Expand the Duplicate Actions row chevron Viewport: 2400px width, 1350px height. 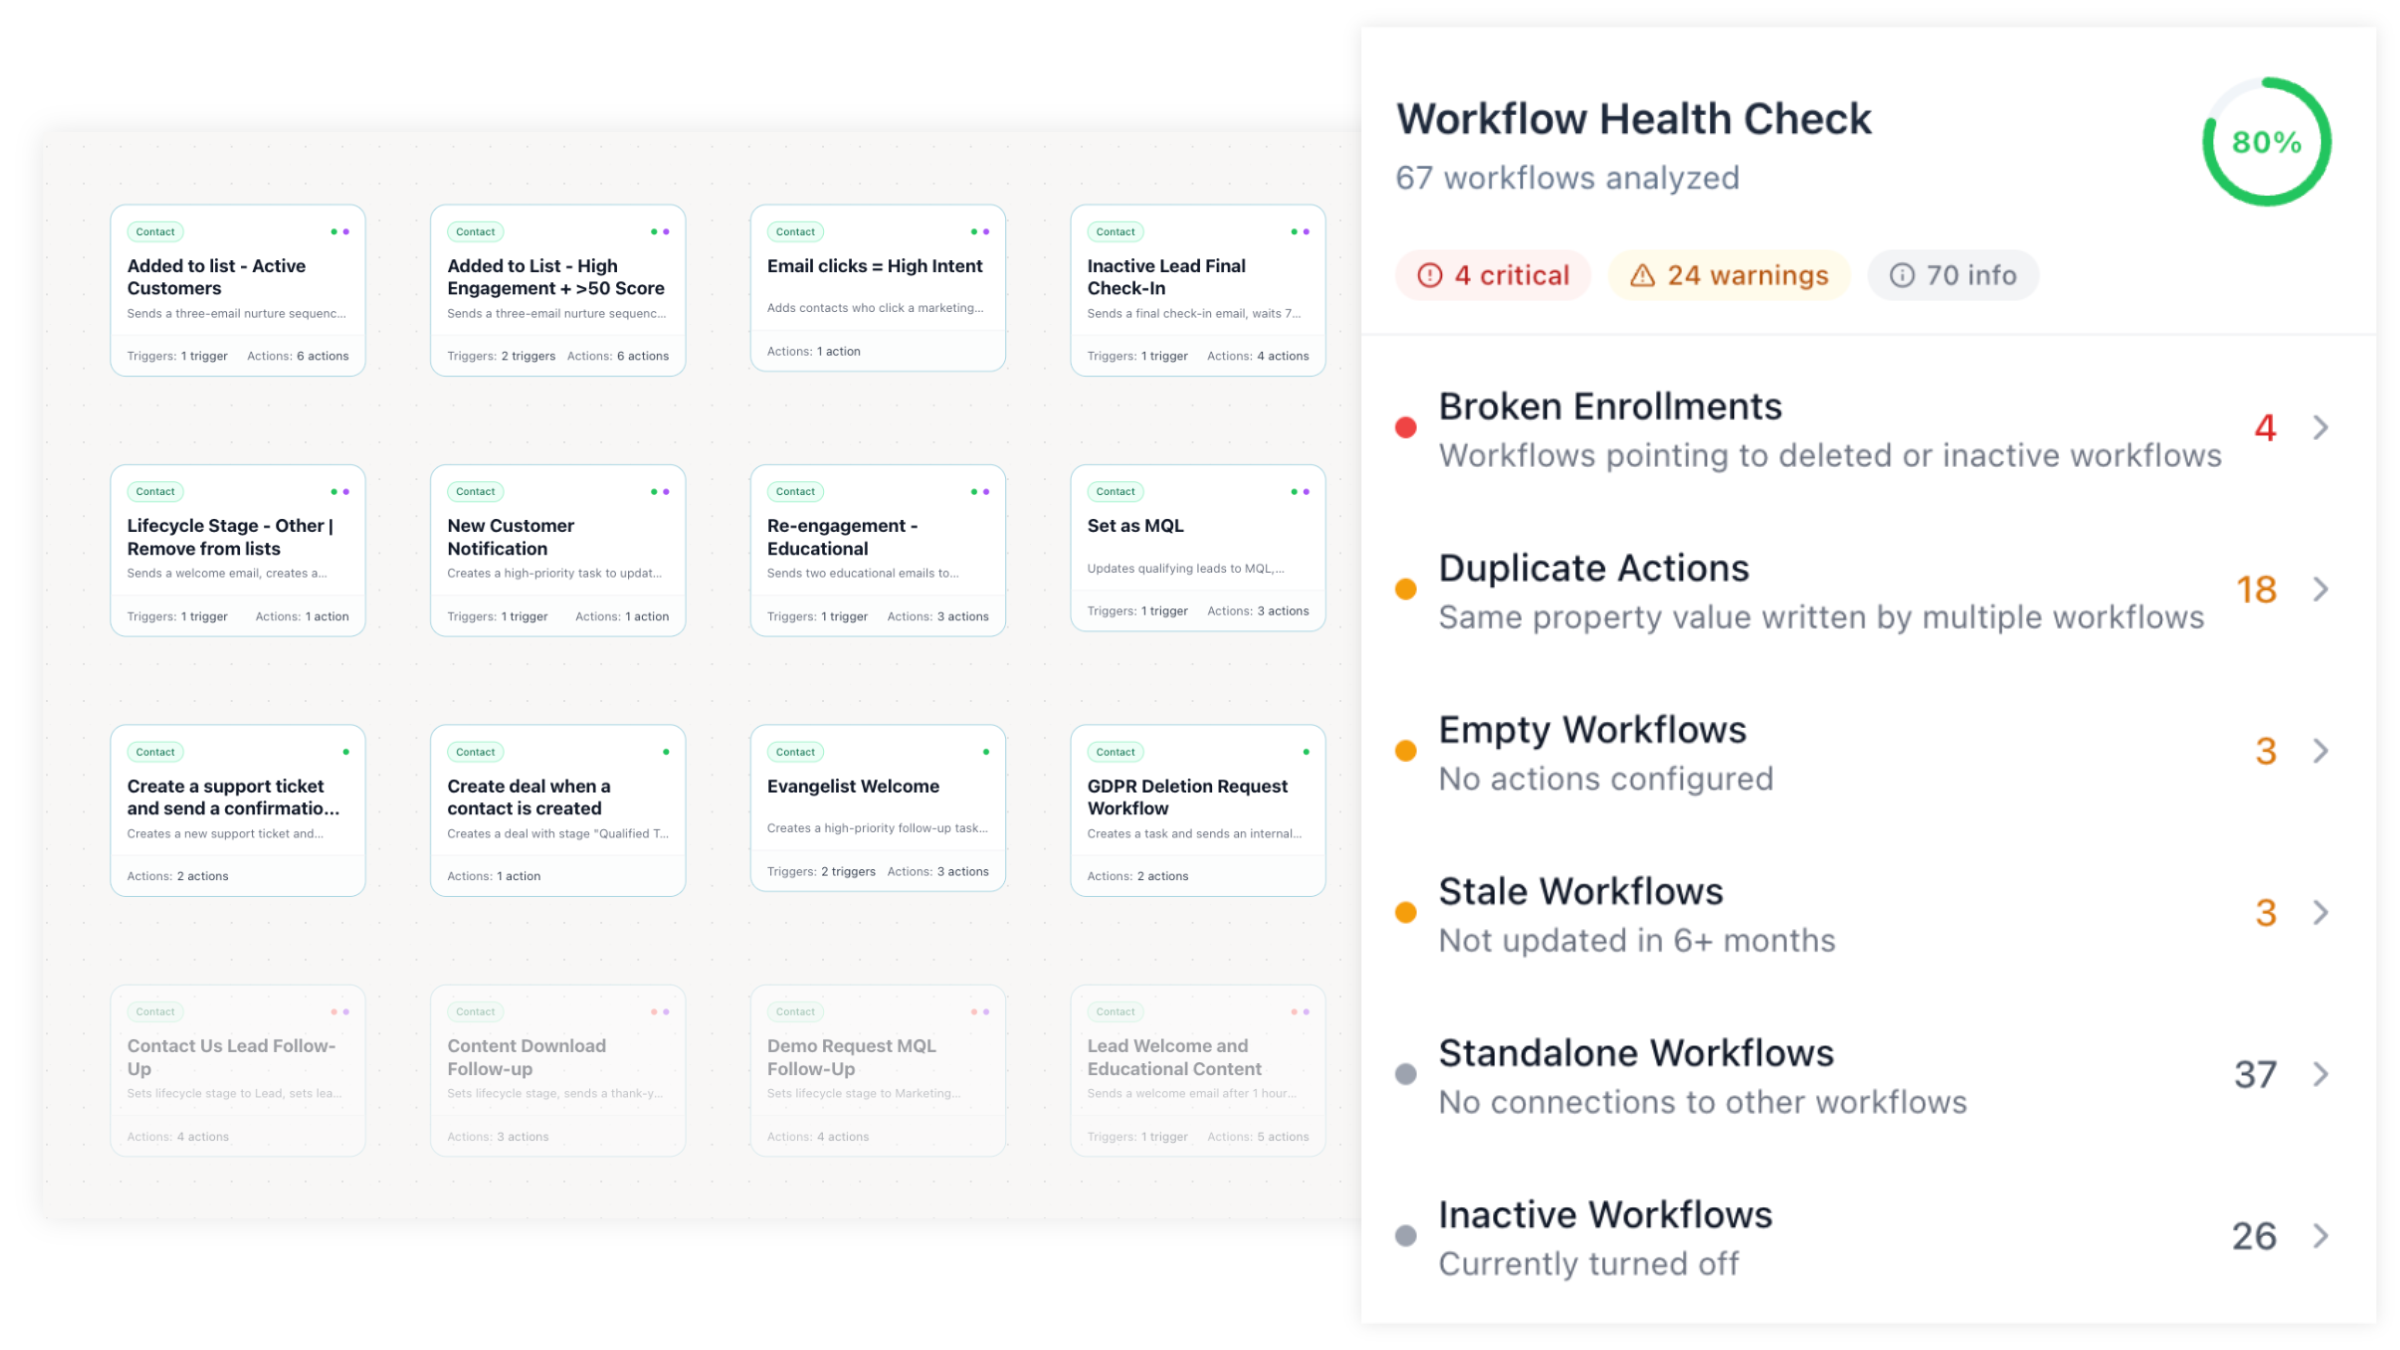tap(2321, 589)
